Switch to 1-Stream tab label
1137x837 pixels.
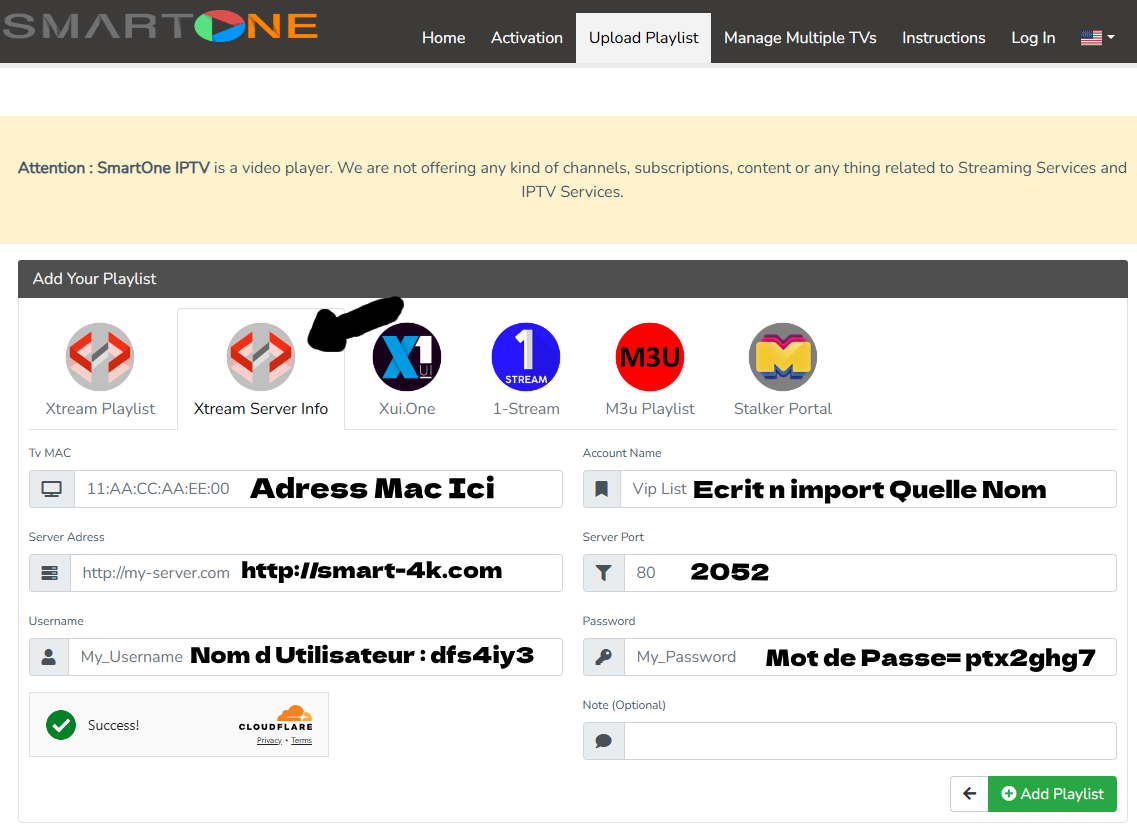pos(526,409)
